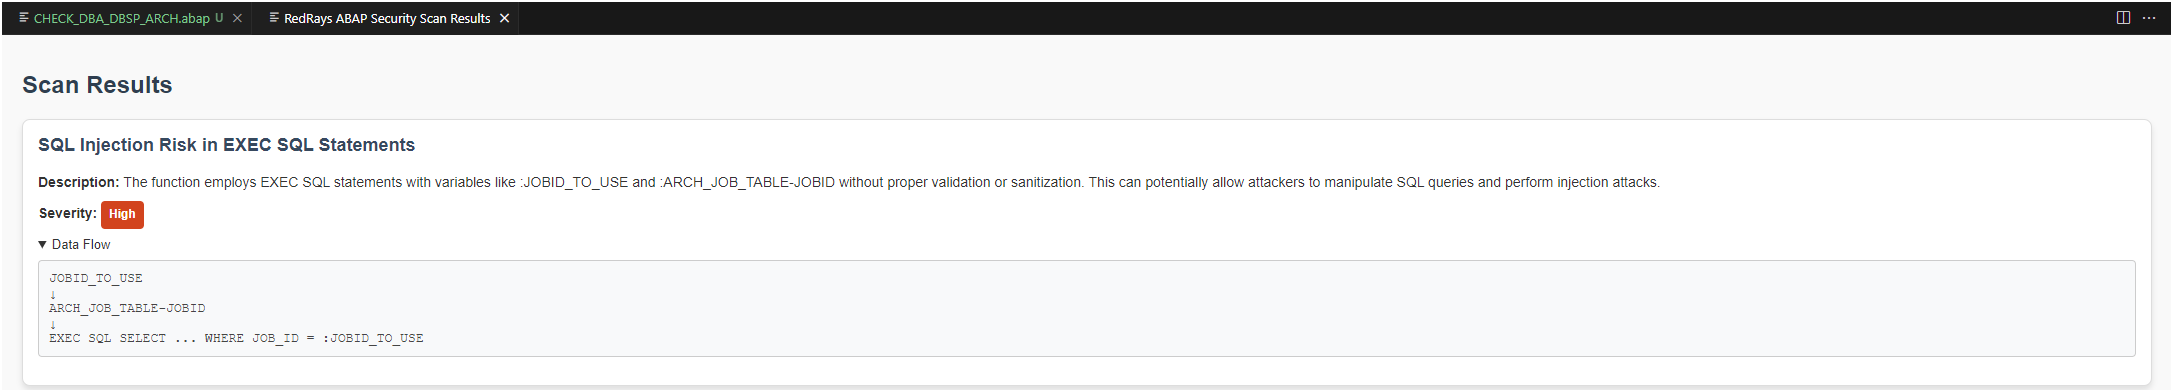Click the first down arrow in data flow
Image resolution: width=2173 pixels, height=392 pixels.
pos(53,294)
